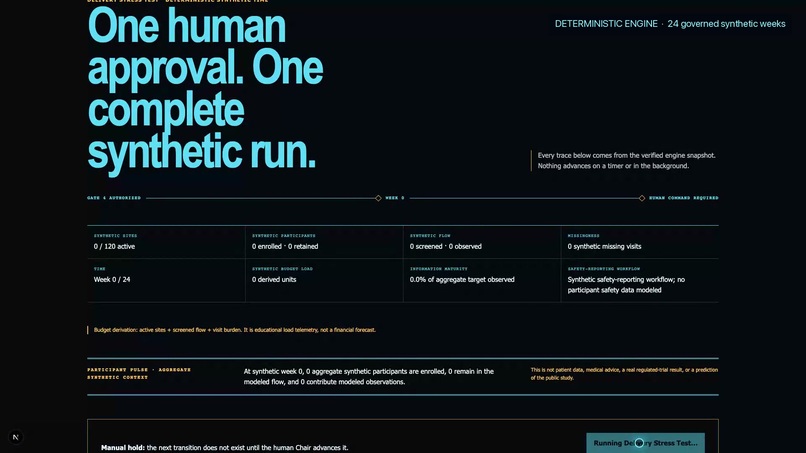Click the '0 enrolled · 0 retained' value

click(285, 246)
